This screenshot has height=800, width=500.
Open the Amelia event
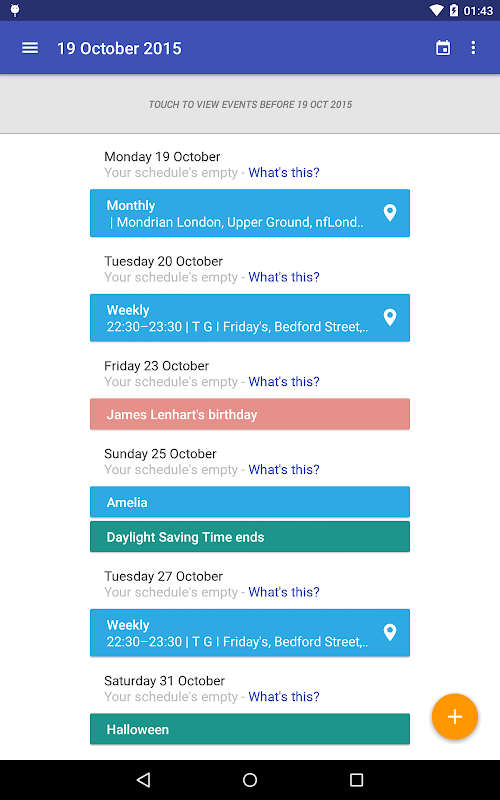pos(250,502)
